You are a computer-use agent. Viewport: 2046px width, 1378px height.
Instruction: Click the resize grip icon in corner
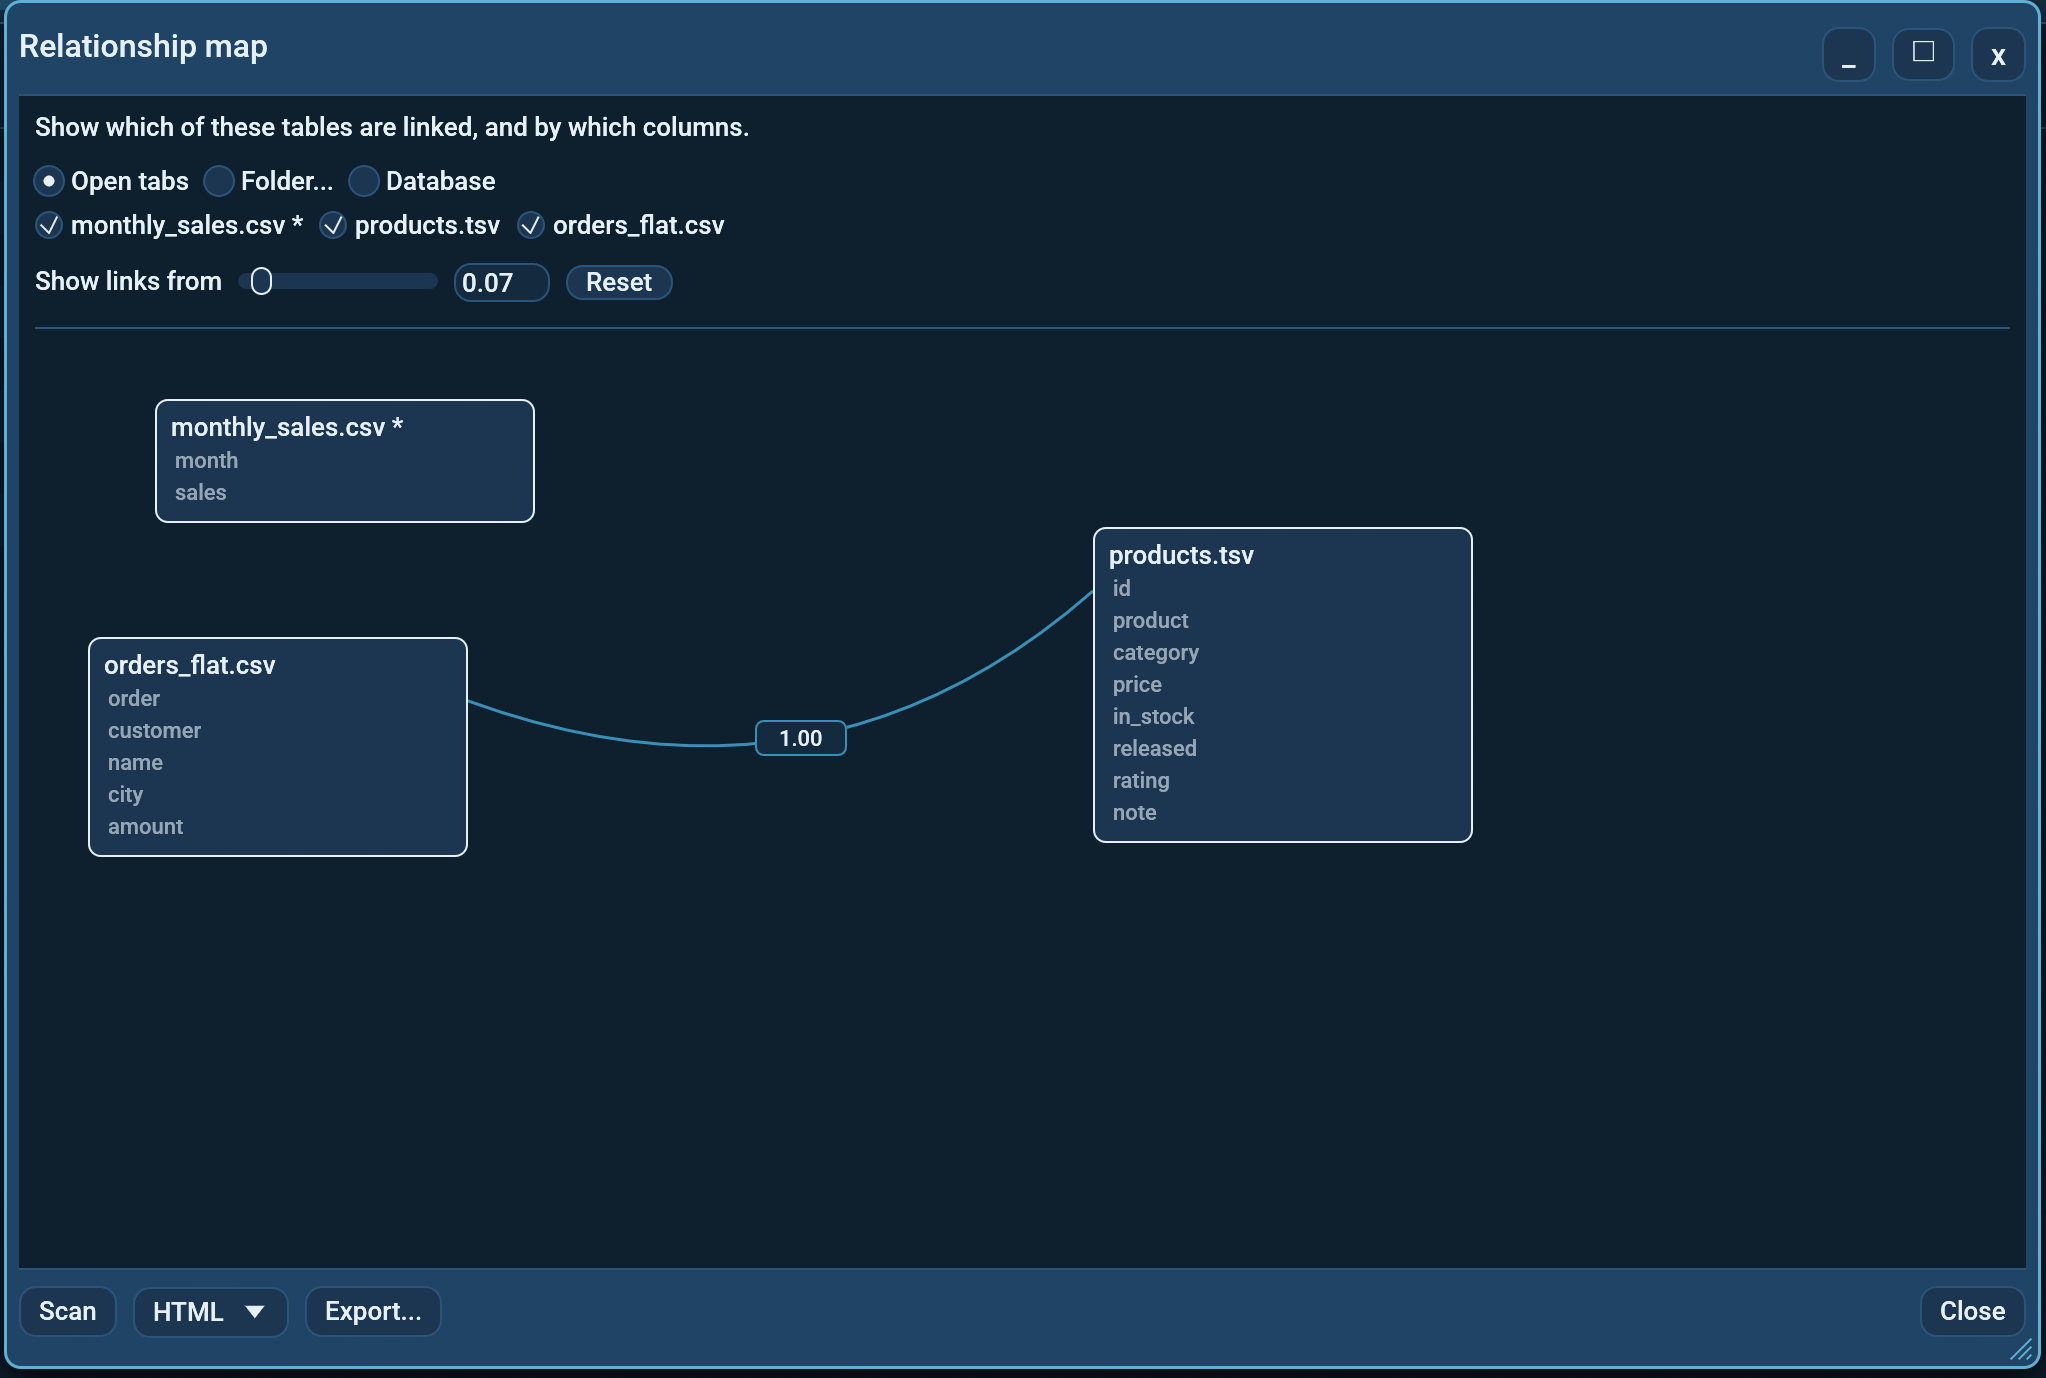pyautogui.click(x=2021, y=1350)
